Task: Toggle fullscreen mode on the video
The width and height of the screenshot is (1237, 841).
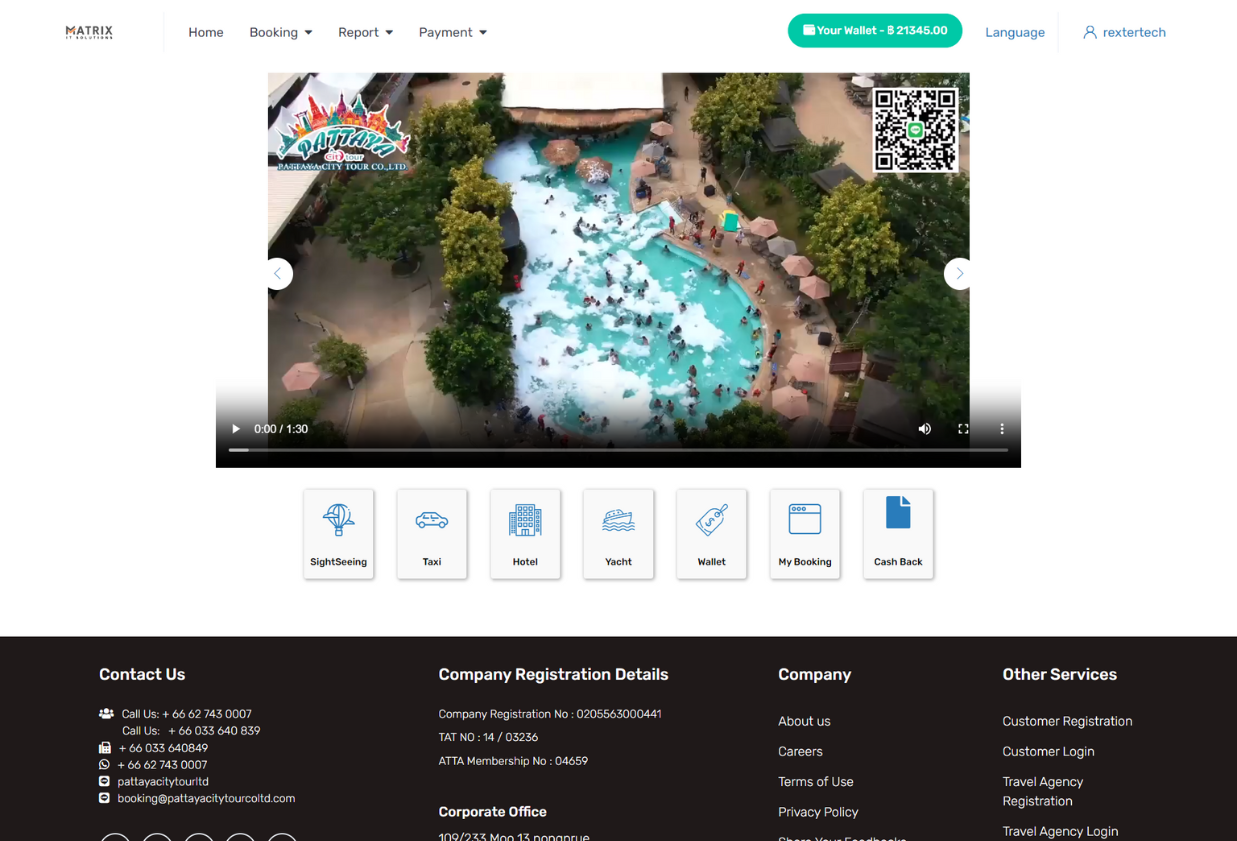Action: [x=963, y=429]
